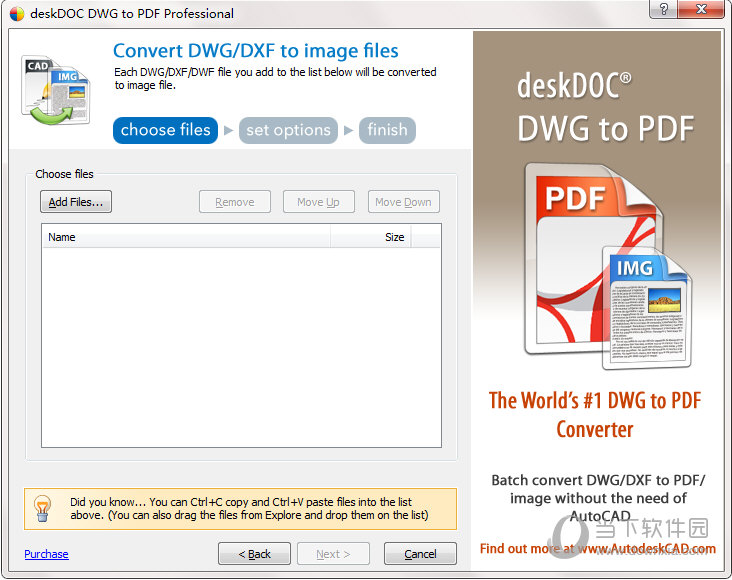Click the 'Choose files' group label

tap(64, 174)
